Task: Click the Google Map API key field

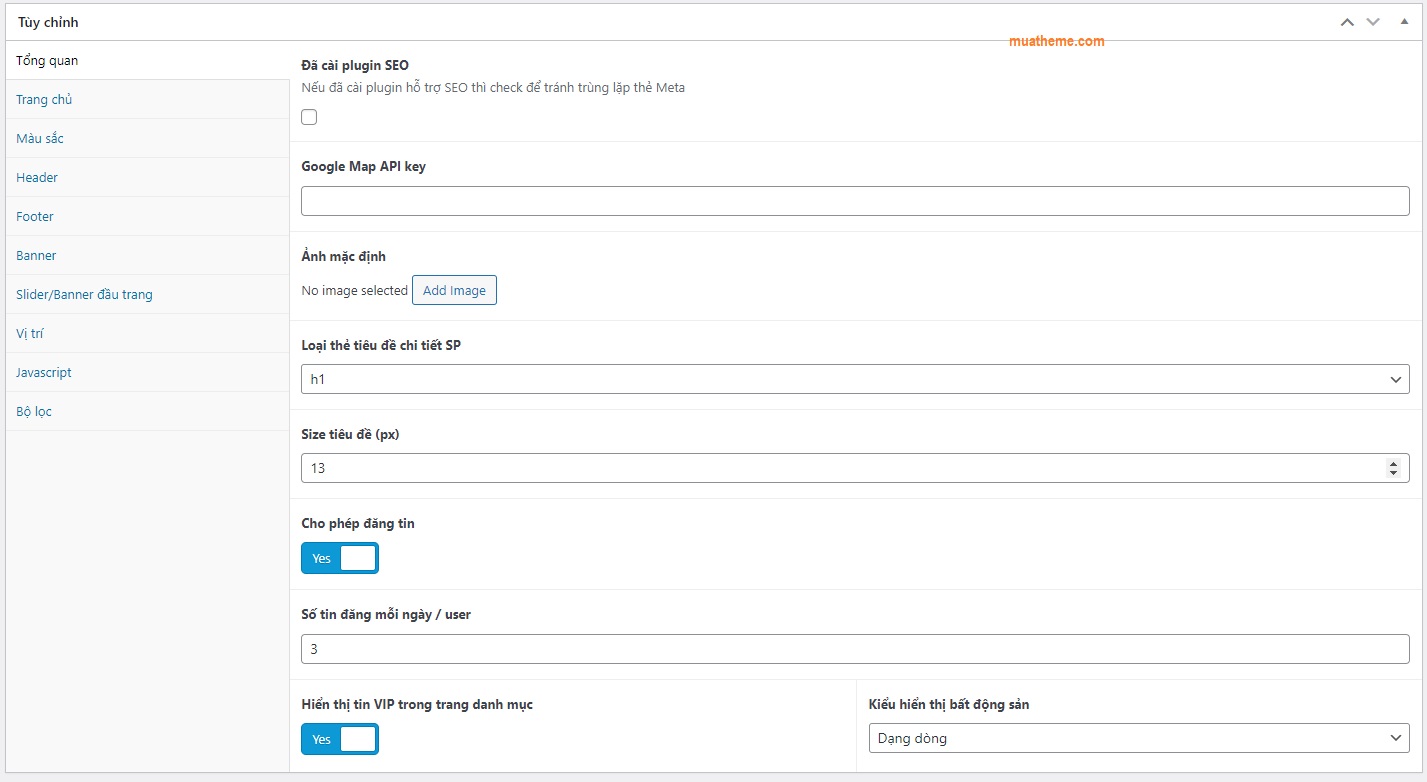Action: click(x=854, y=201)
